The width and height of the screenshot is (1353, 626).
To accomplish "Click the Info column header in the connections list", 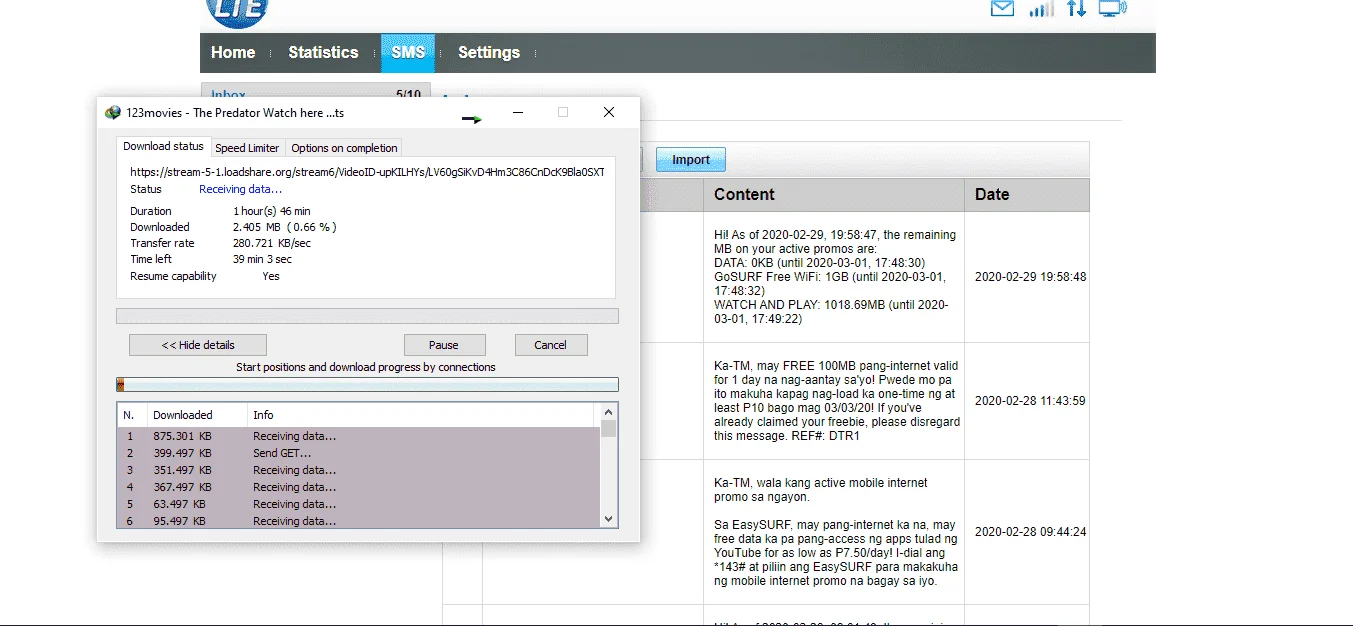I will point(420,415).
